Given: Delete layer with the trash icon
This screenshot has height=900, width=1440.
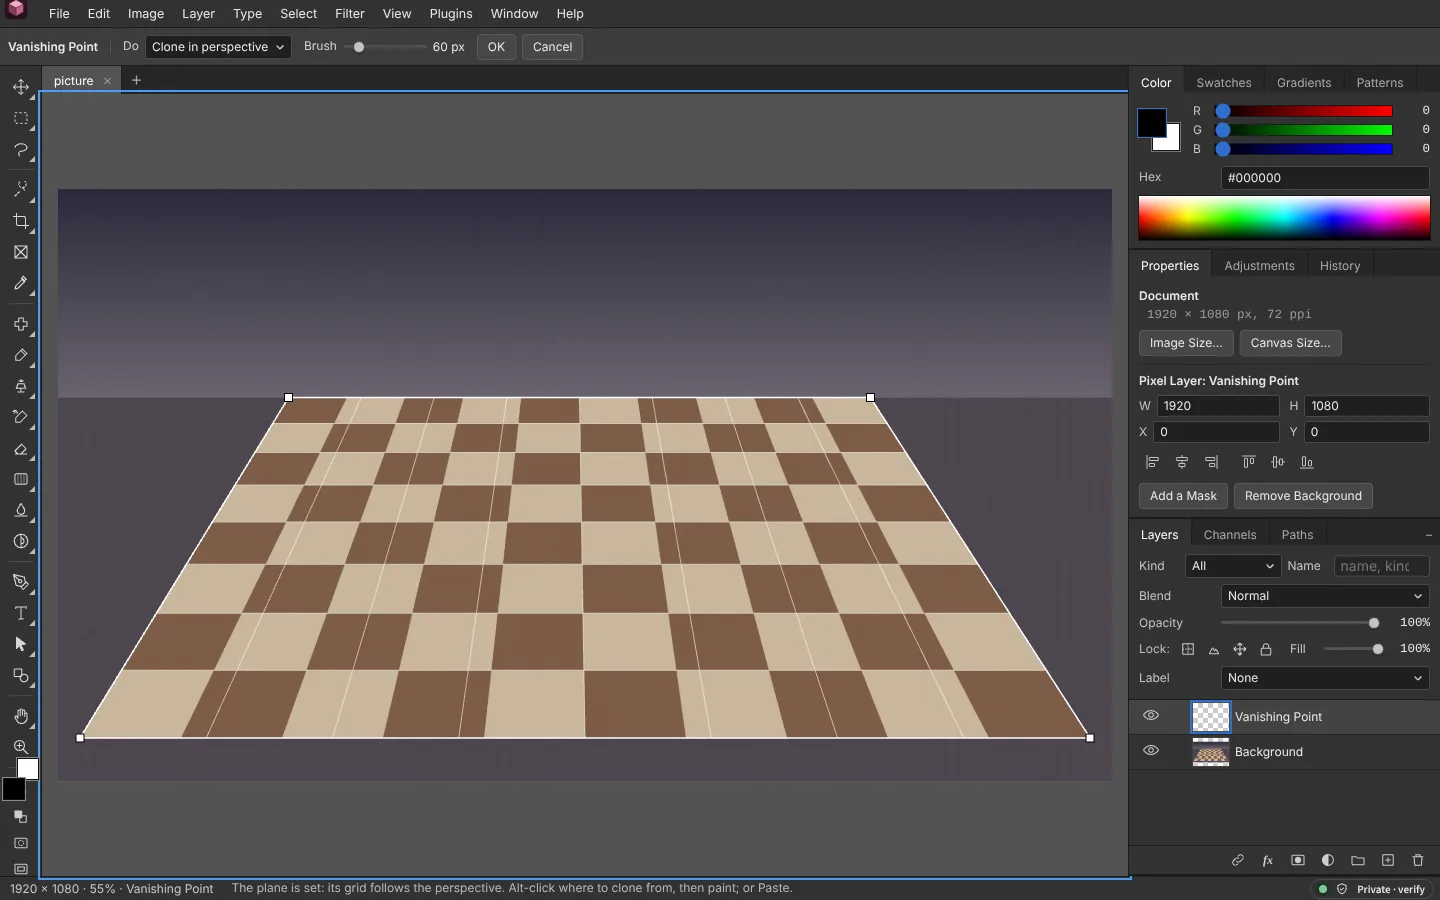Looking at the screenshot, I should pyautogui.click(x=1418, y=860).
